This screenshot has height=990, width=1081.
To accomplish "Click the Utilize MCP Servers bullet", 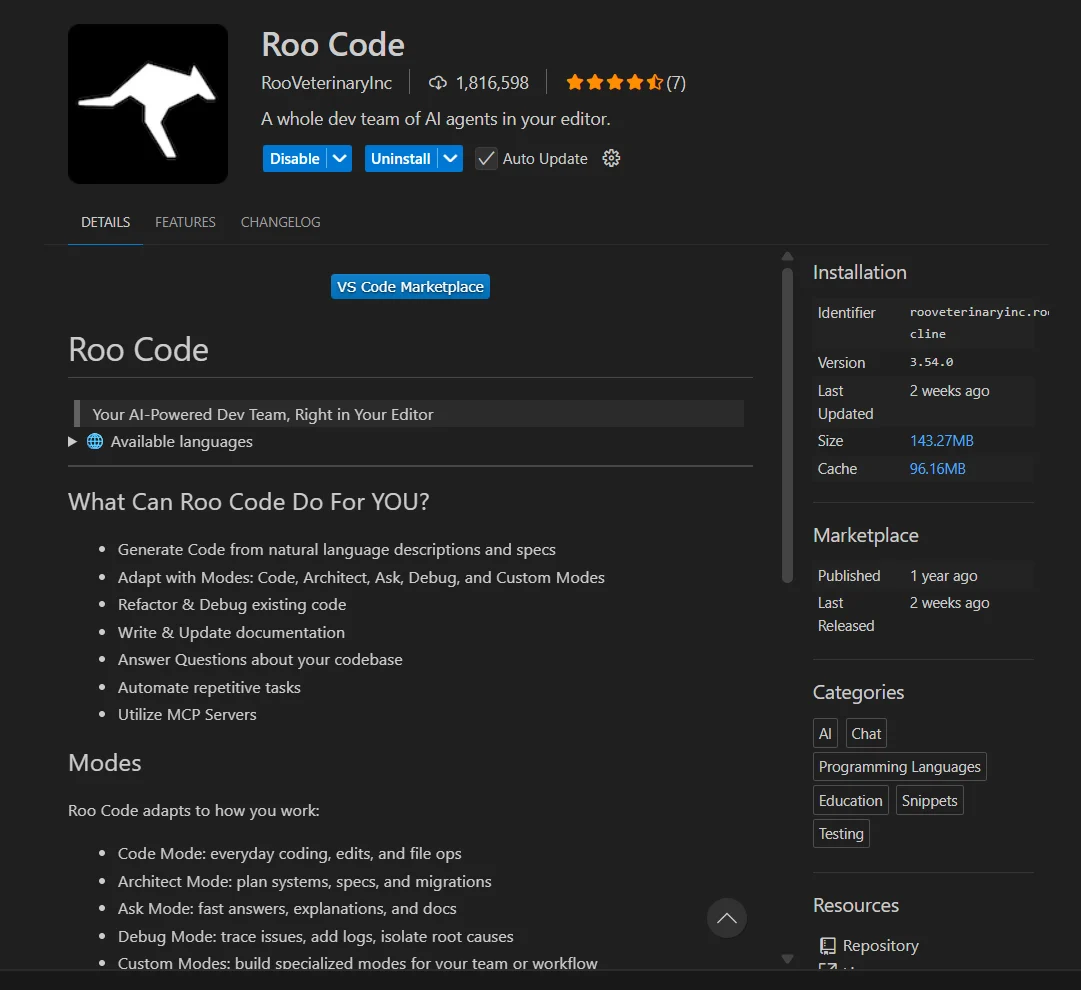I will click(x=187, y=714).
